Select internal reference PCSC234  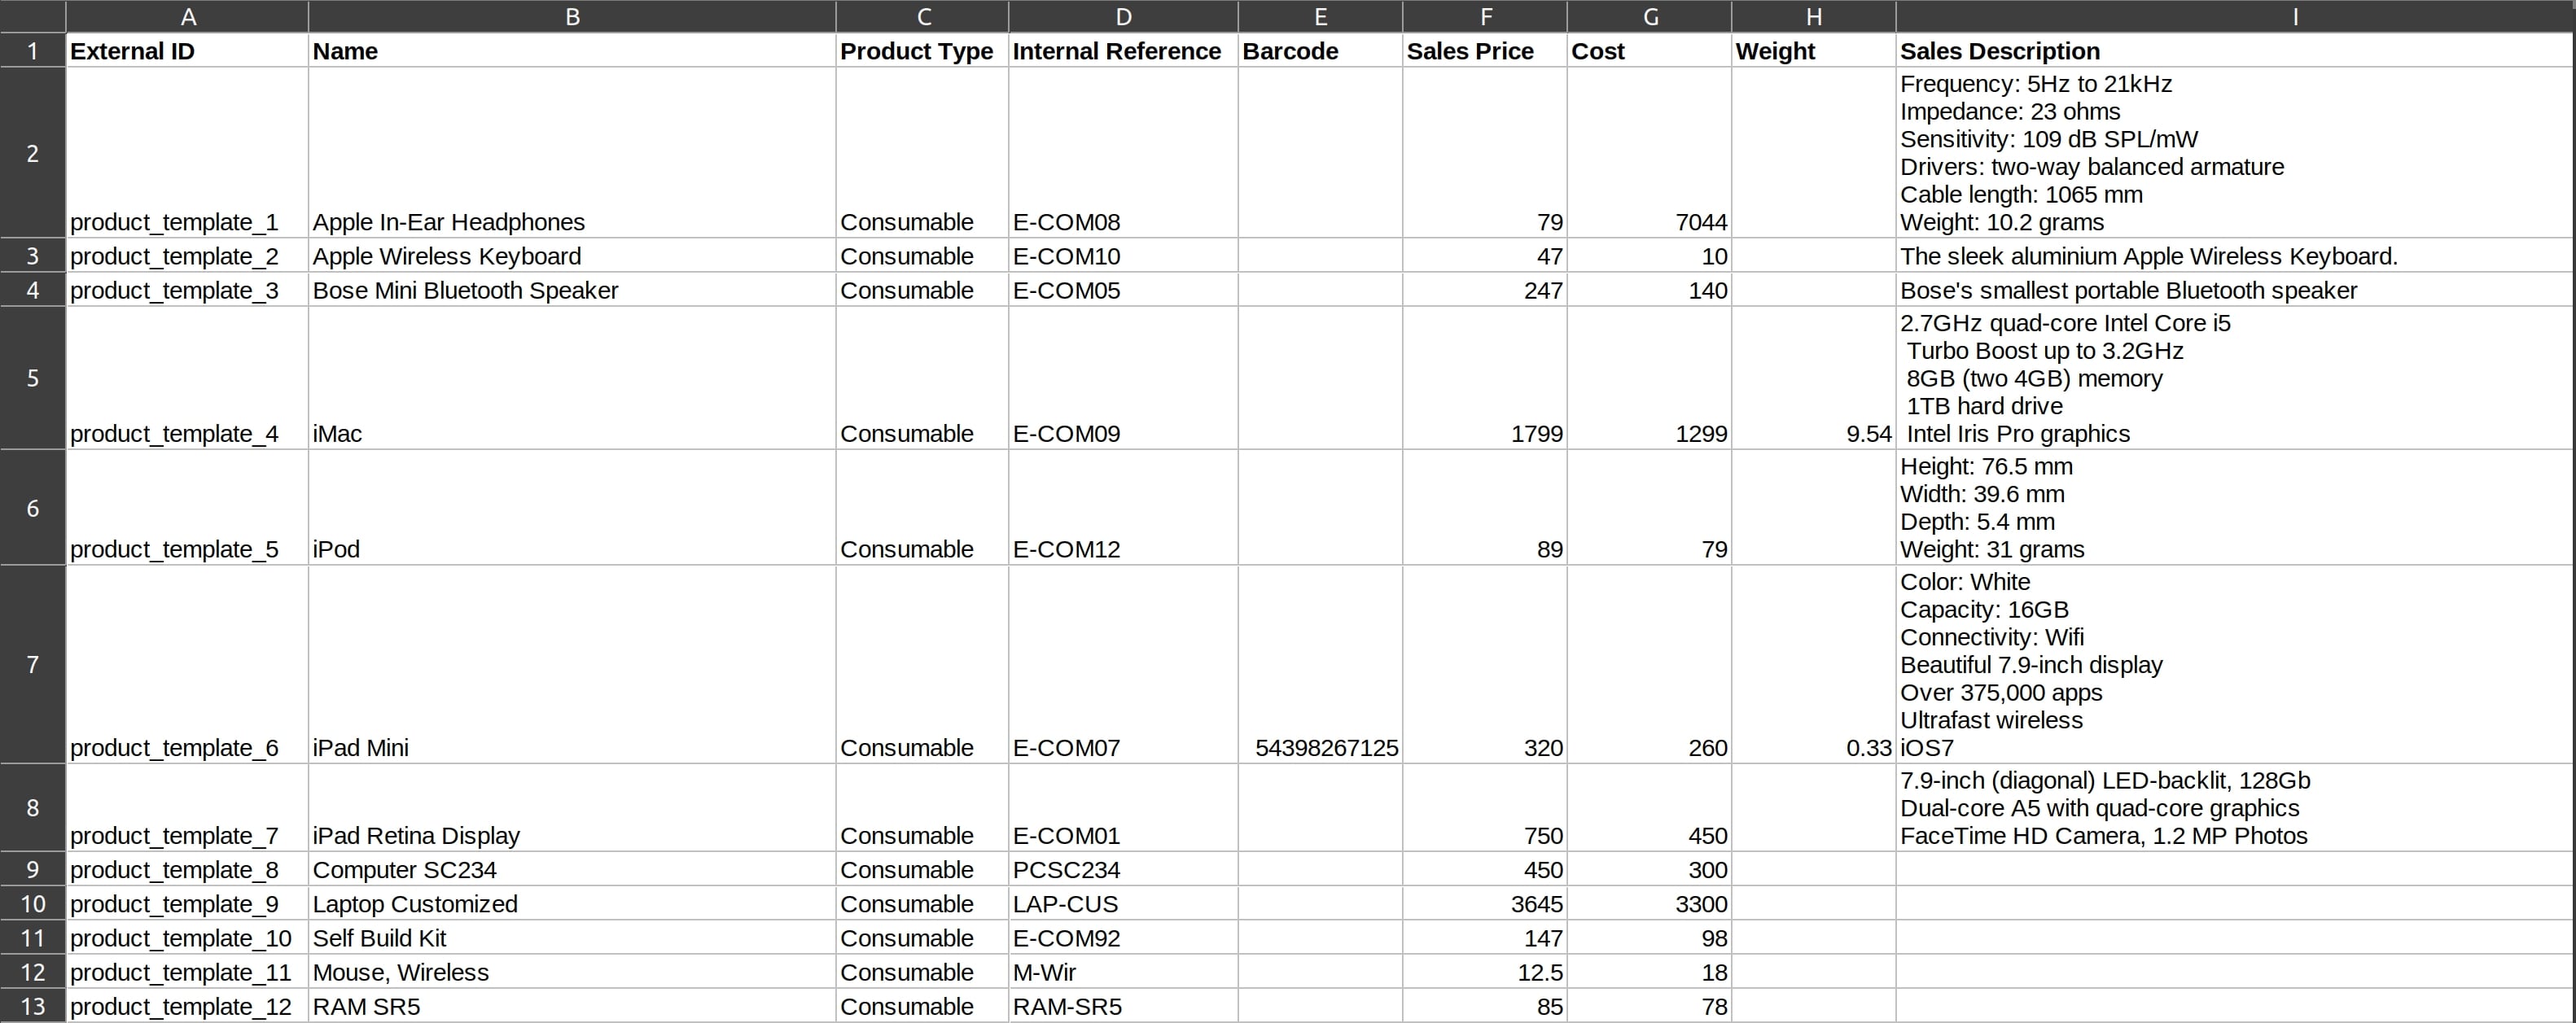pyautogui.click(x=1123, y=869)
